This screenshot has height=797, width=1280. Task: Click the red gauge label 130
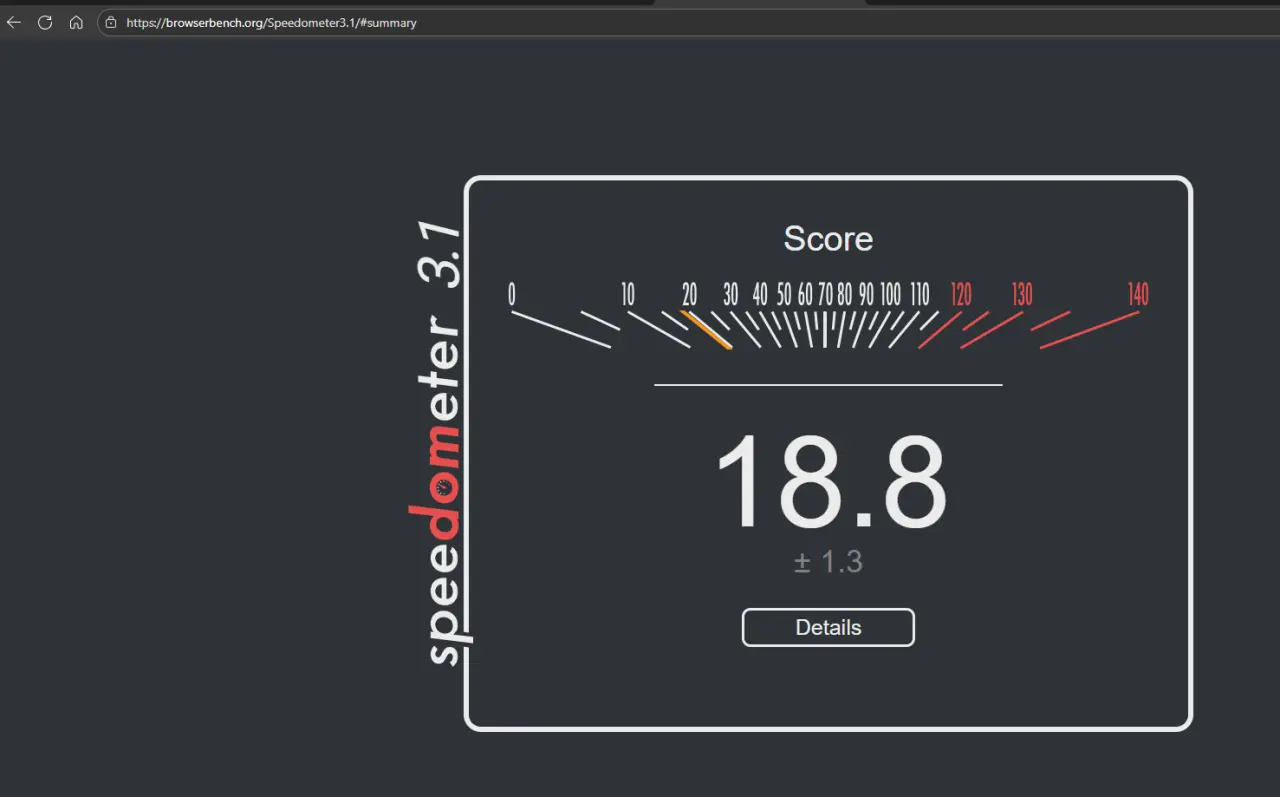(1021, 294)
